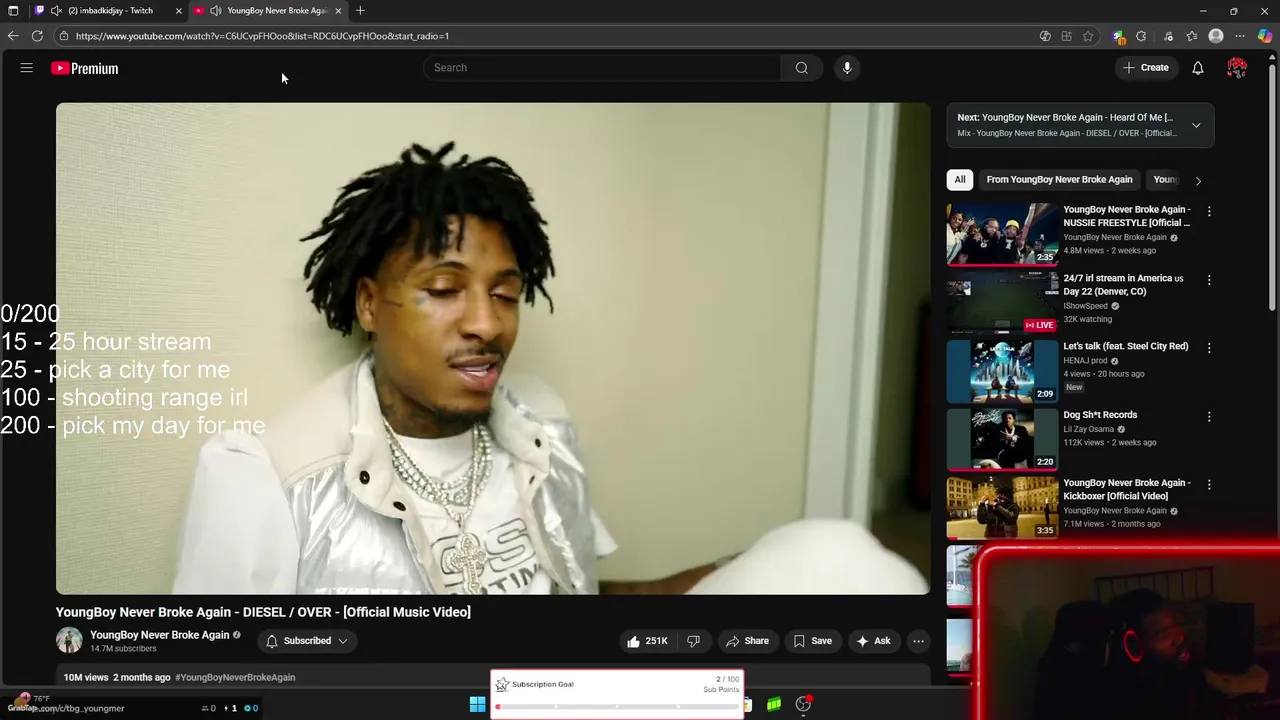This screenshot has height=720, width=1280.
Task: Toggle the Subscribed button for the channel
Action: coord(307,641)
